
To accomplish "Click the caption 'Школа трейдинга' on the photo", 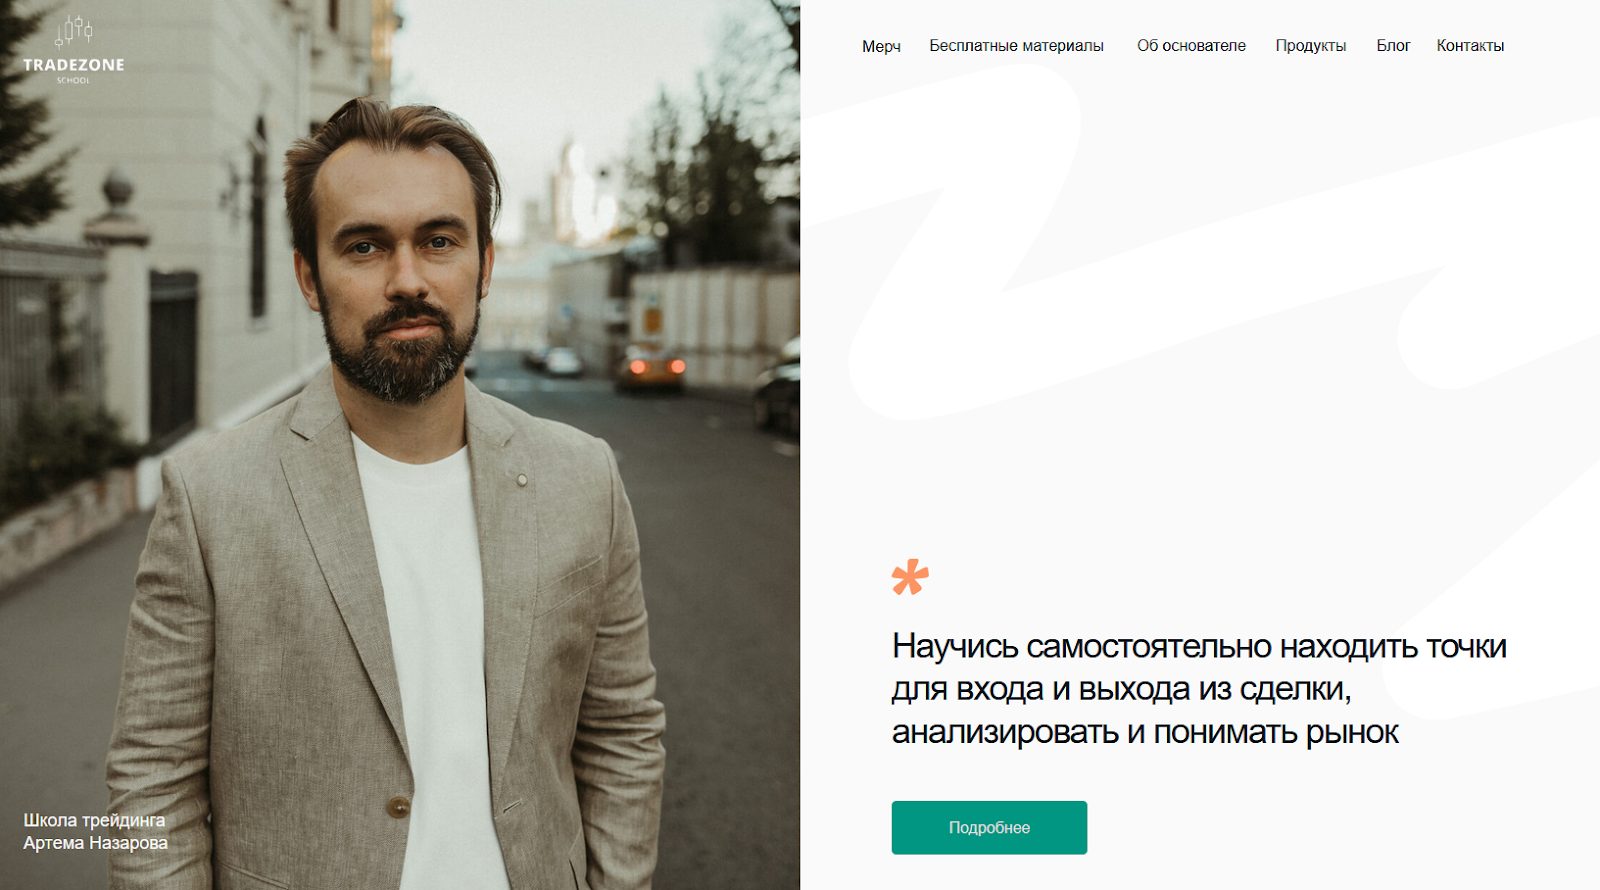I will click(94, 820).
